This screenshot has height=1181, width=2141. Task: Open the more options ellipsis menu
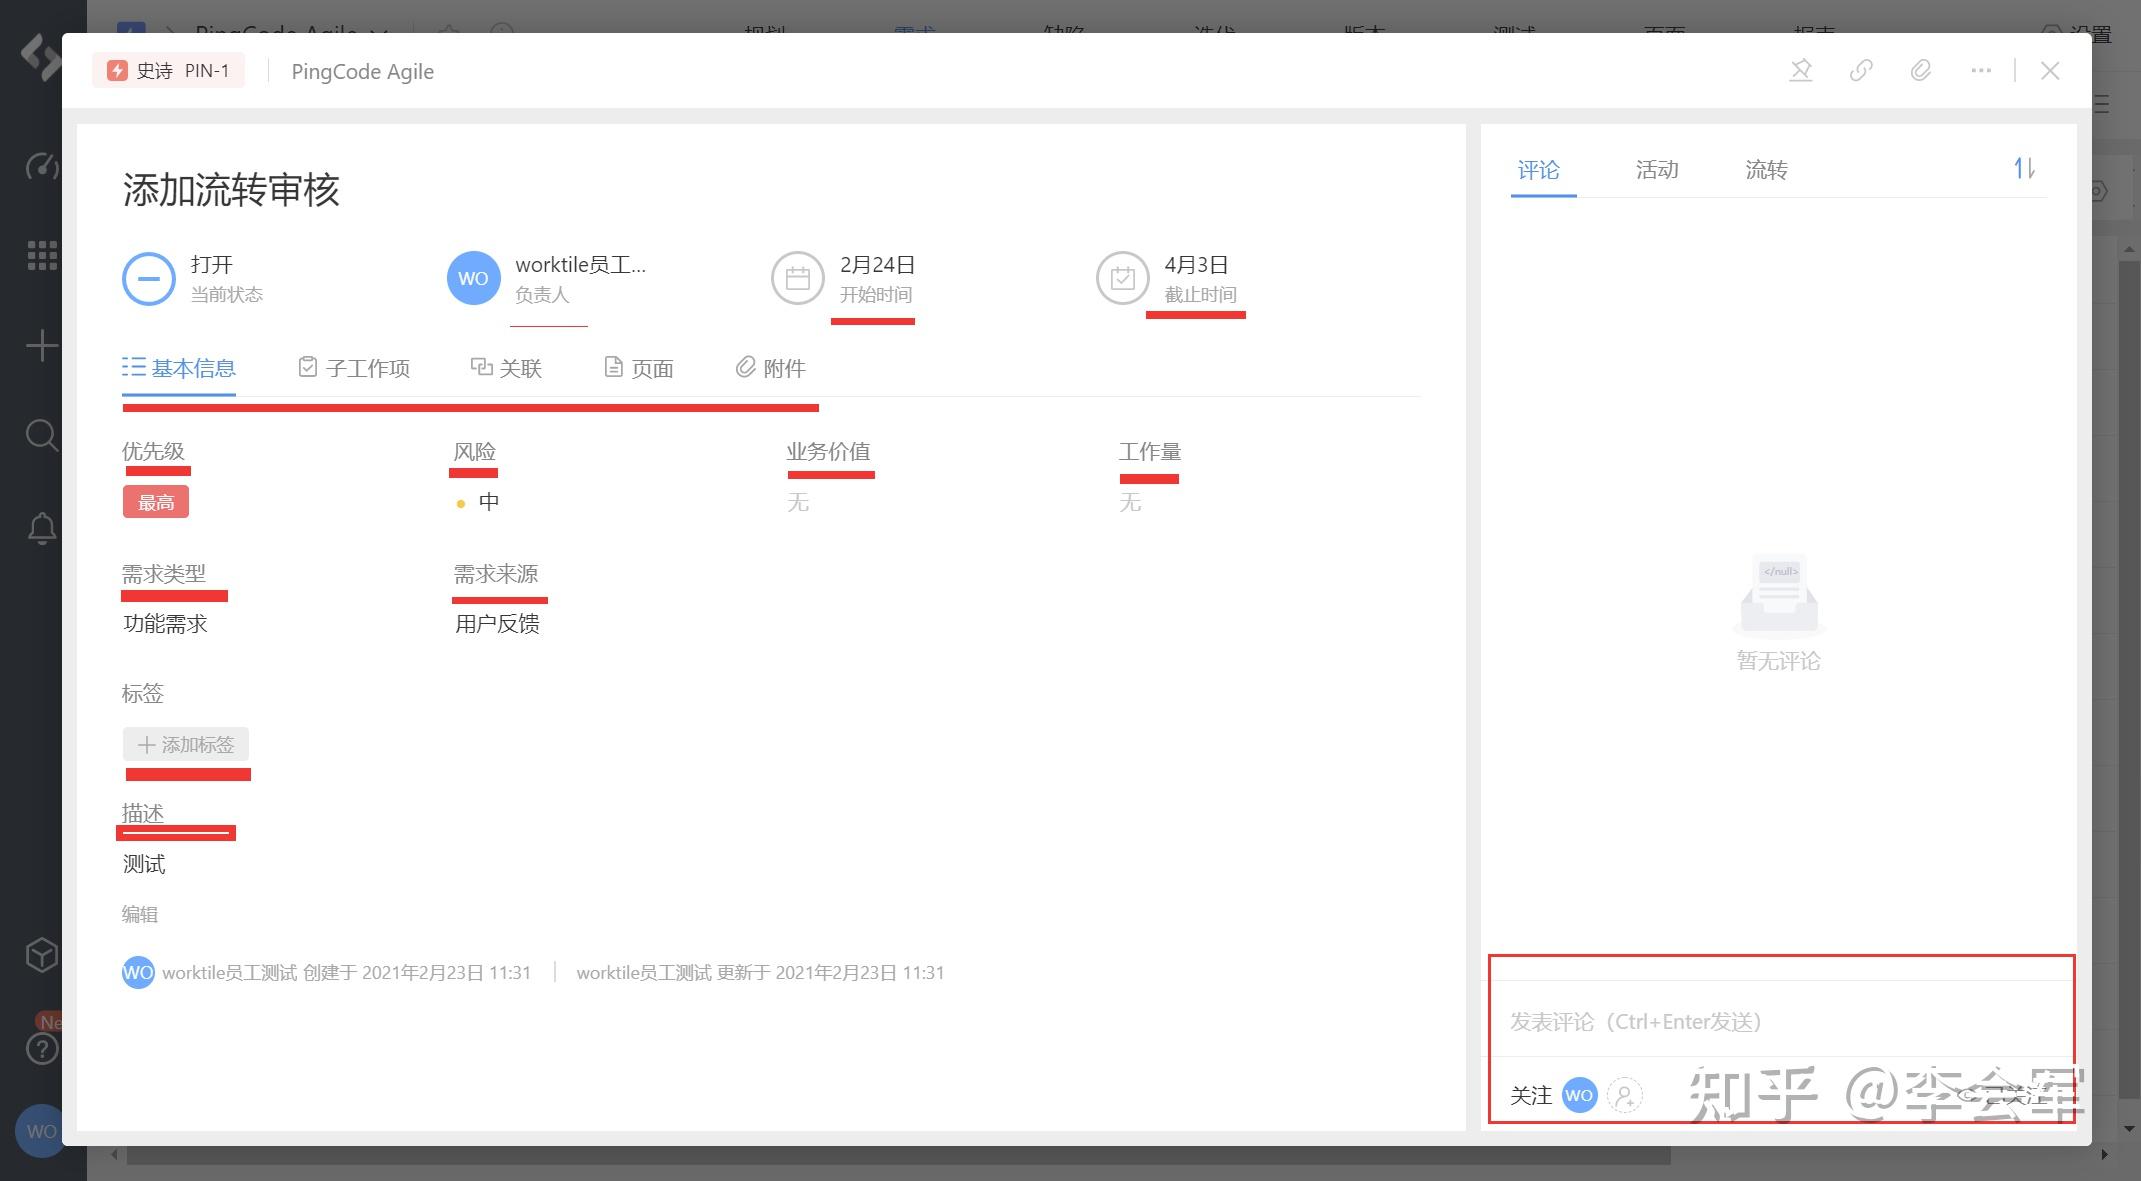click(x=1980, y=71)
